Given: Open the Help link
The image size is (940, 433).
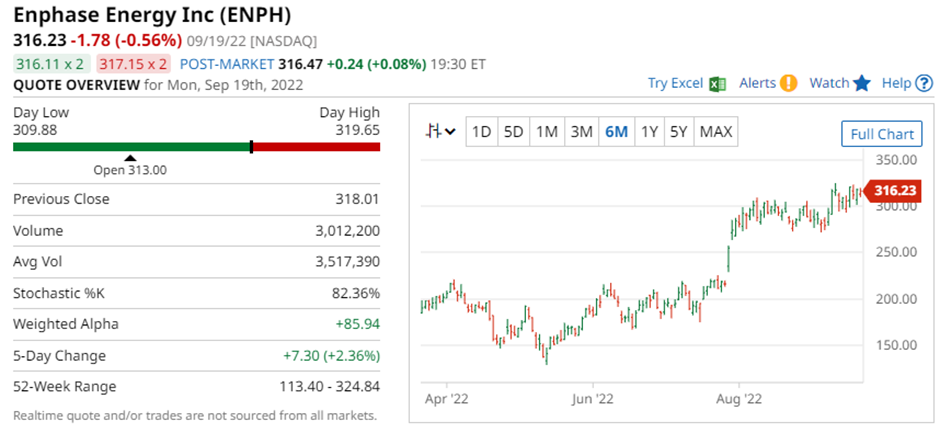Looking at the screenshot, I should pos(896,84).
